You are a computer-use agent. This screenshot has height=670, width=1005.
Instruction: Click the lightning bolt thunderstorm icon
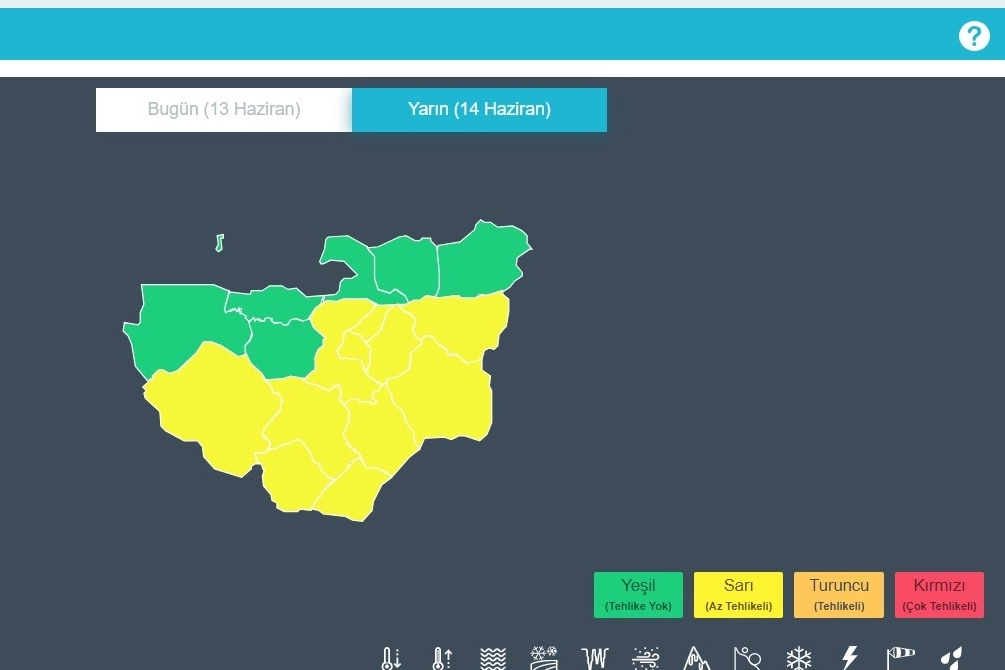[849, 658]
